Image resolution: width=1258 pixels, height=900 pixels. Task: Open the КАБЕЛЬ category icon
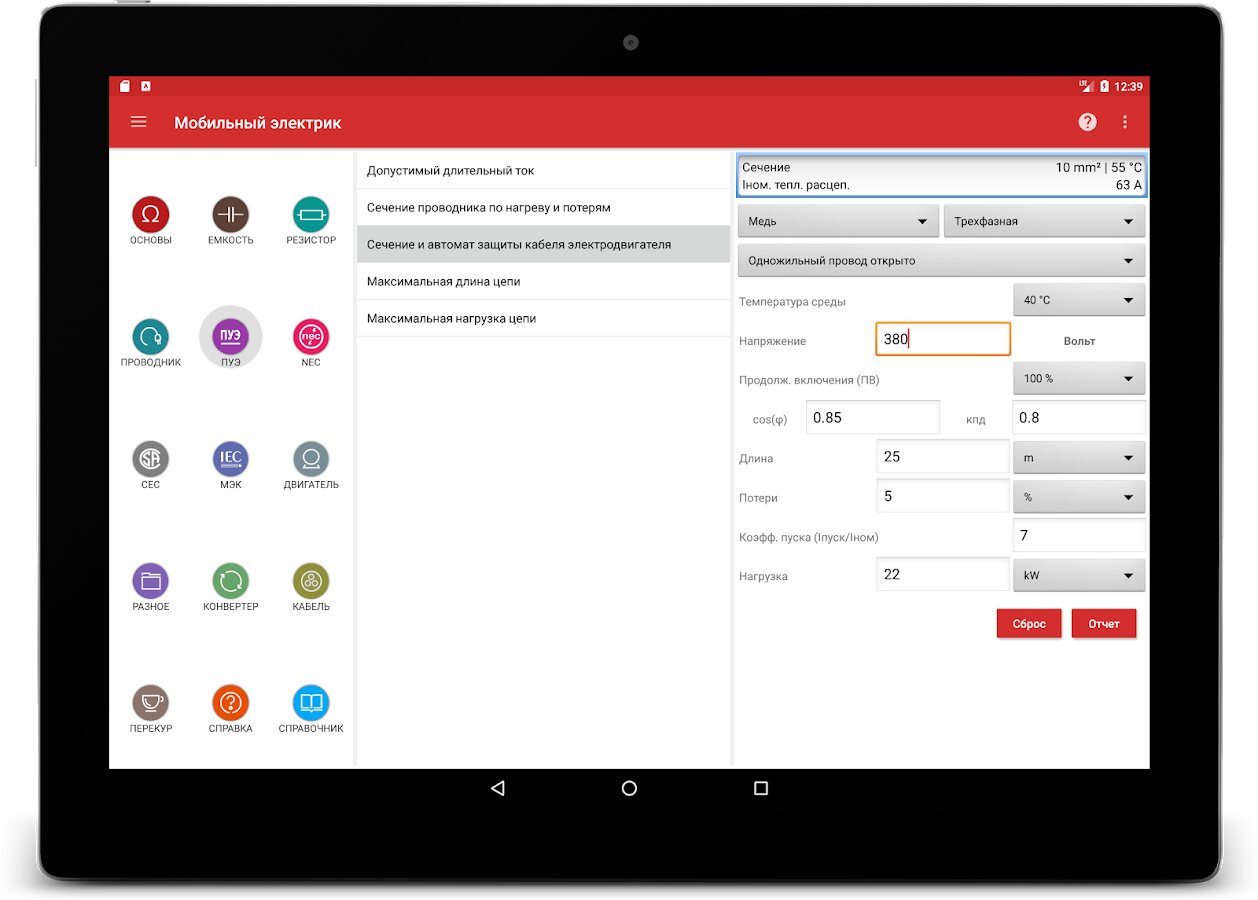point(311,581)
